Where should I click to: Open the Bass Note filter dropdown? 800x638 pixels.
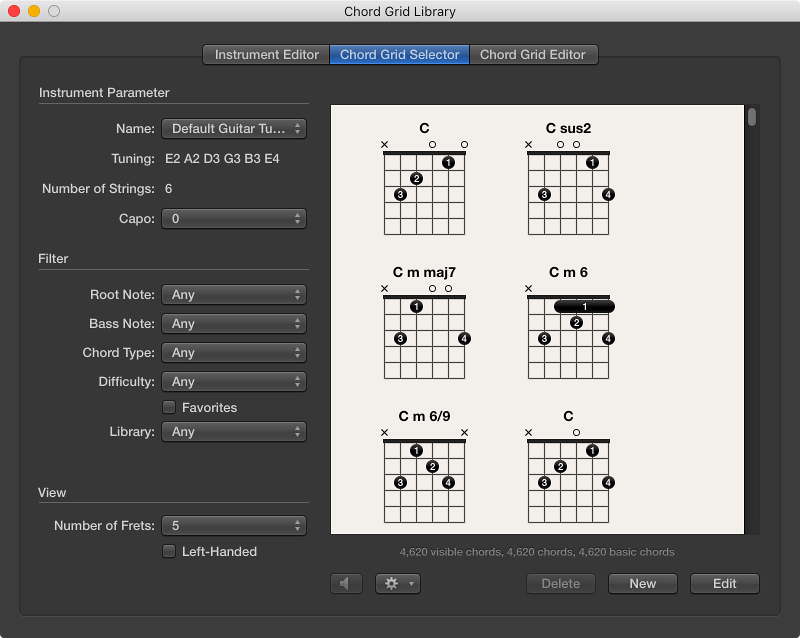click(233, 323)
